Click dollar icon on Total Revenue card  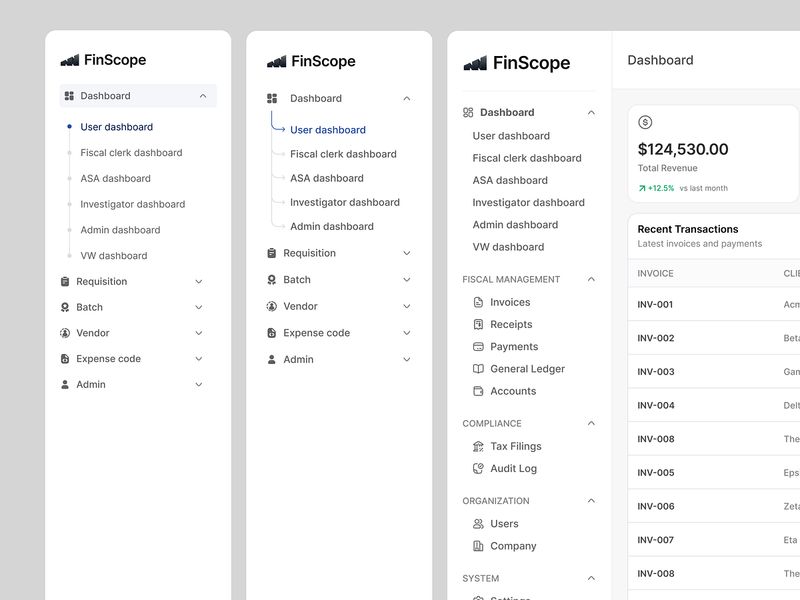[645, 122]
